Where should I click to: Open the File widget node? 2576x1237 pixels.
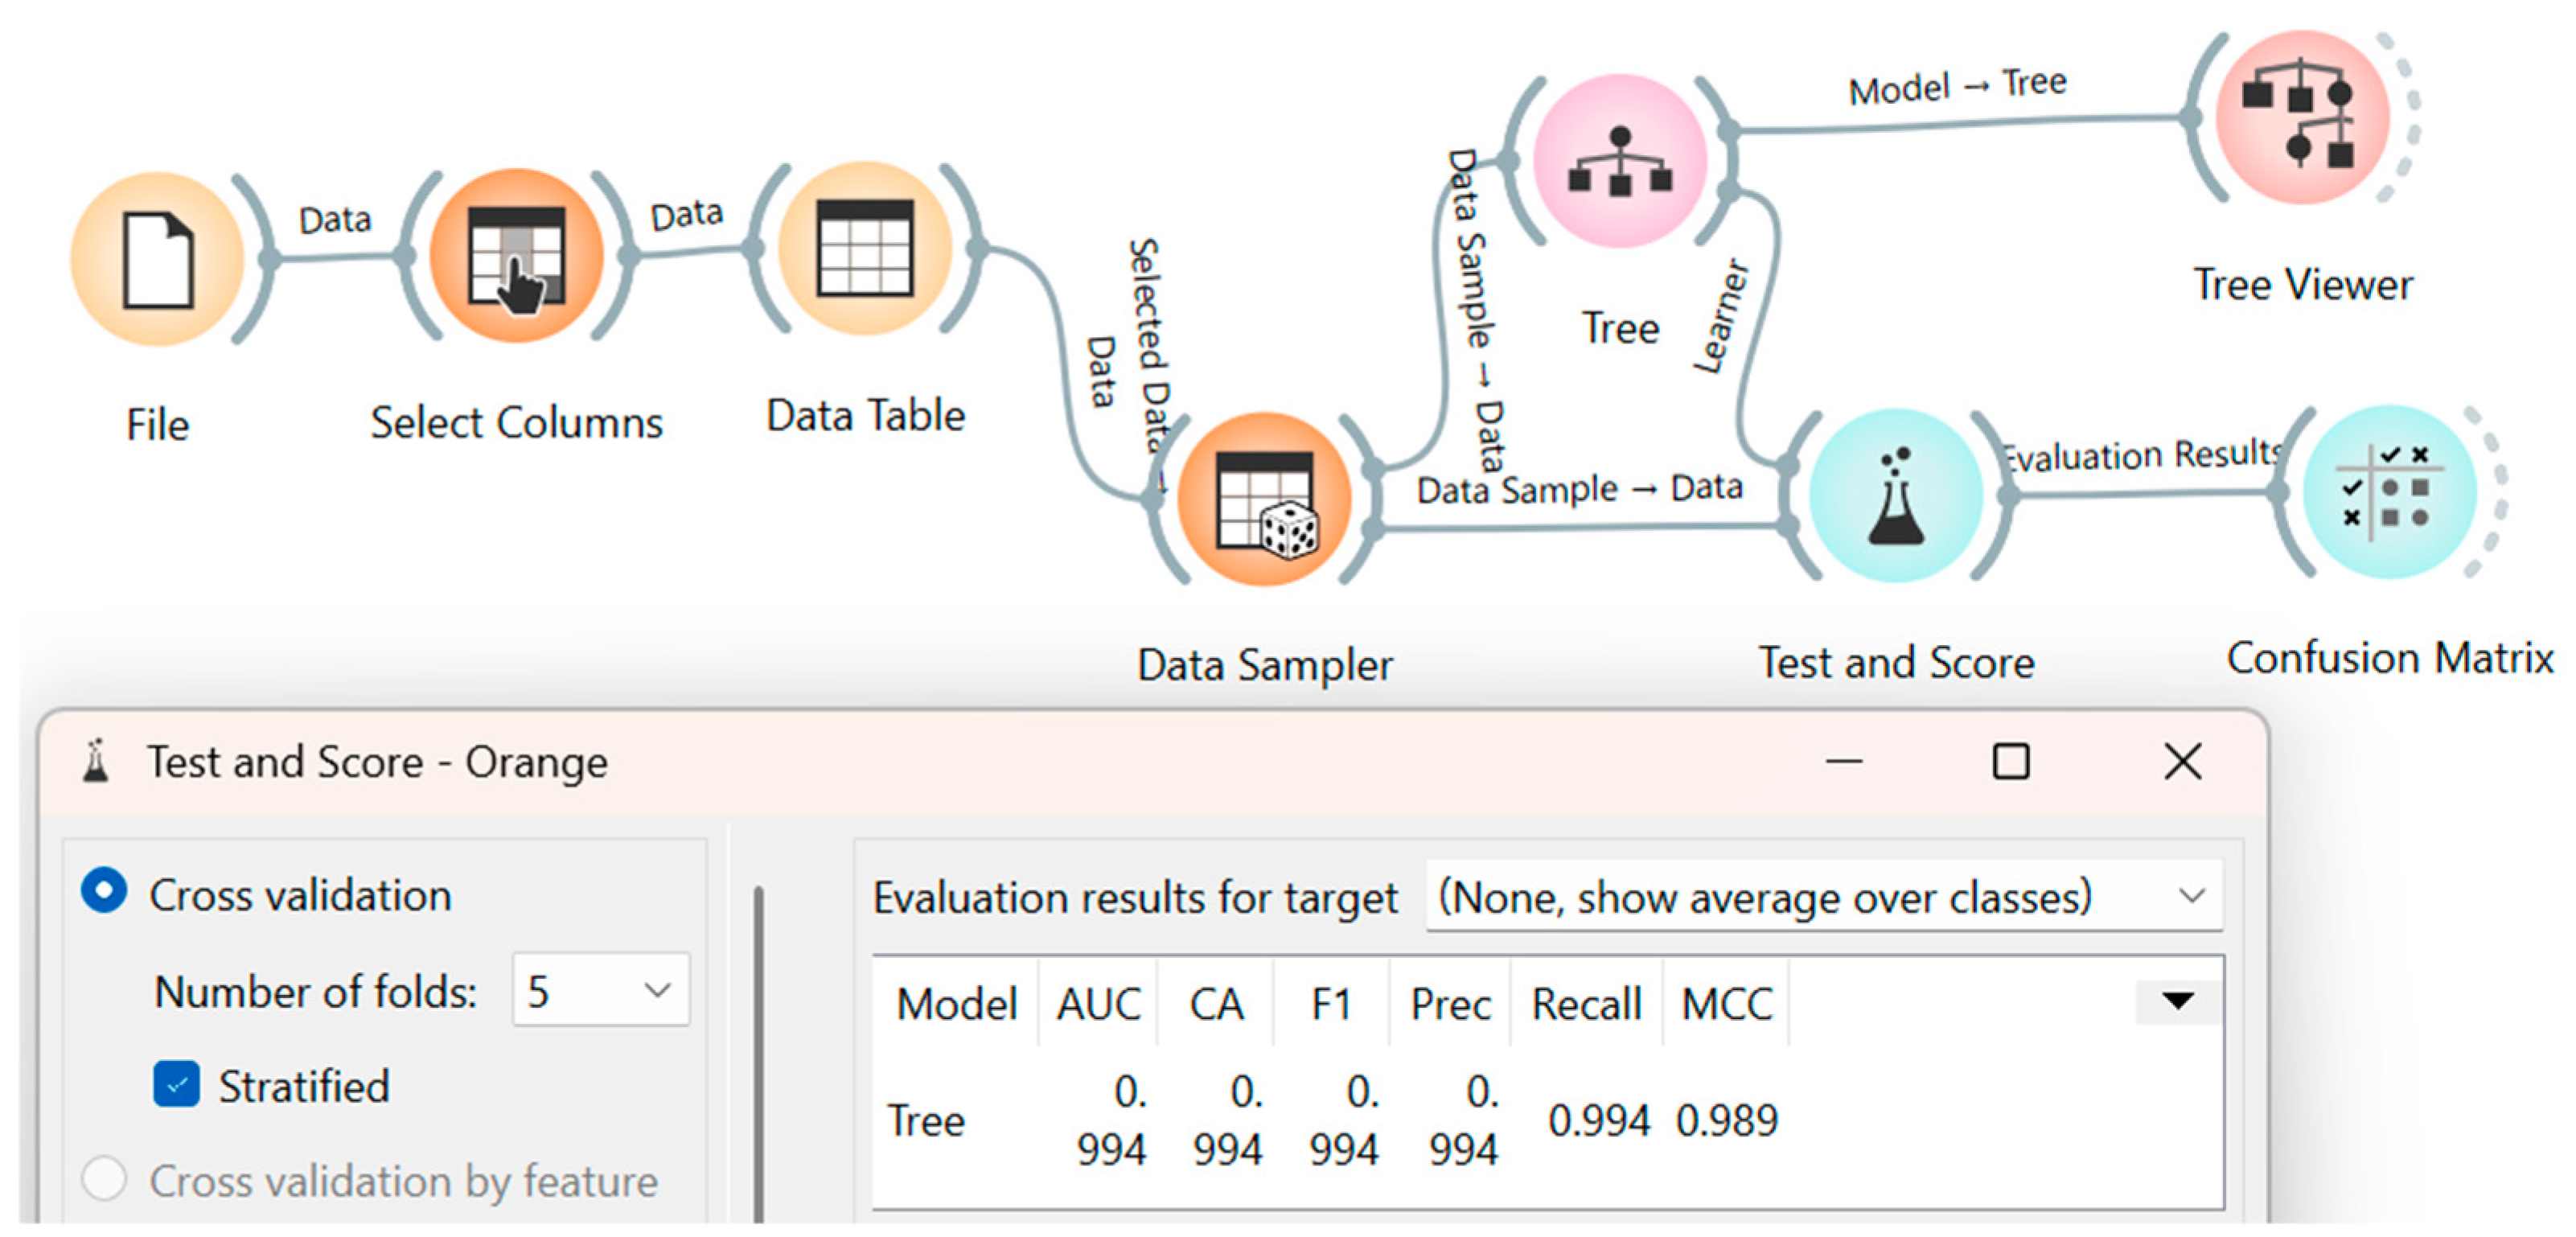click(157, 260)
